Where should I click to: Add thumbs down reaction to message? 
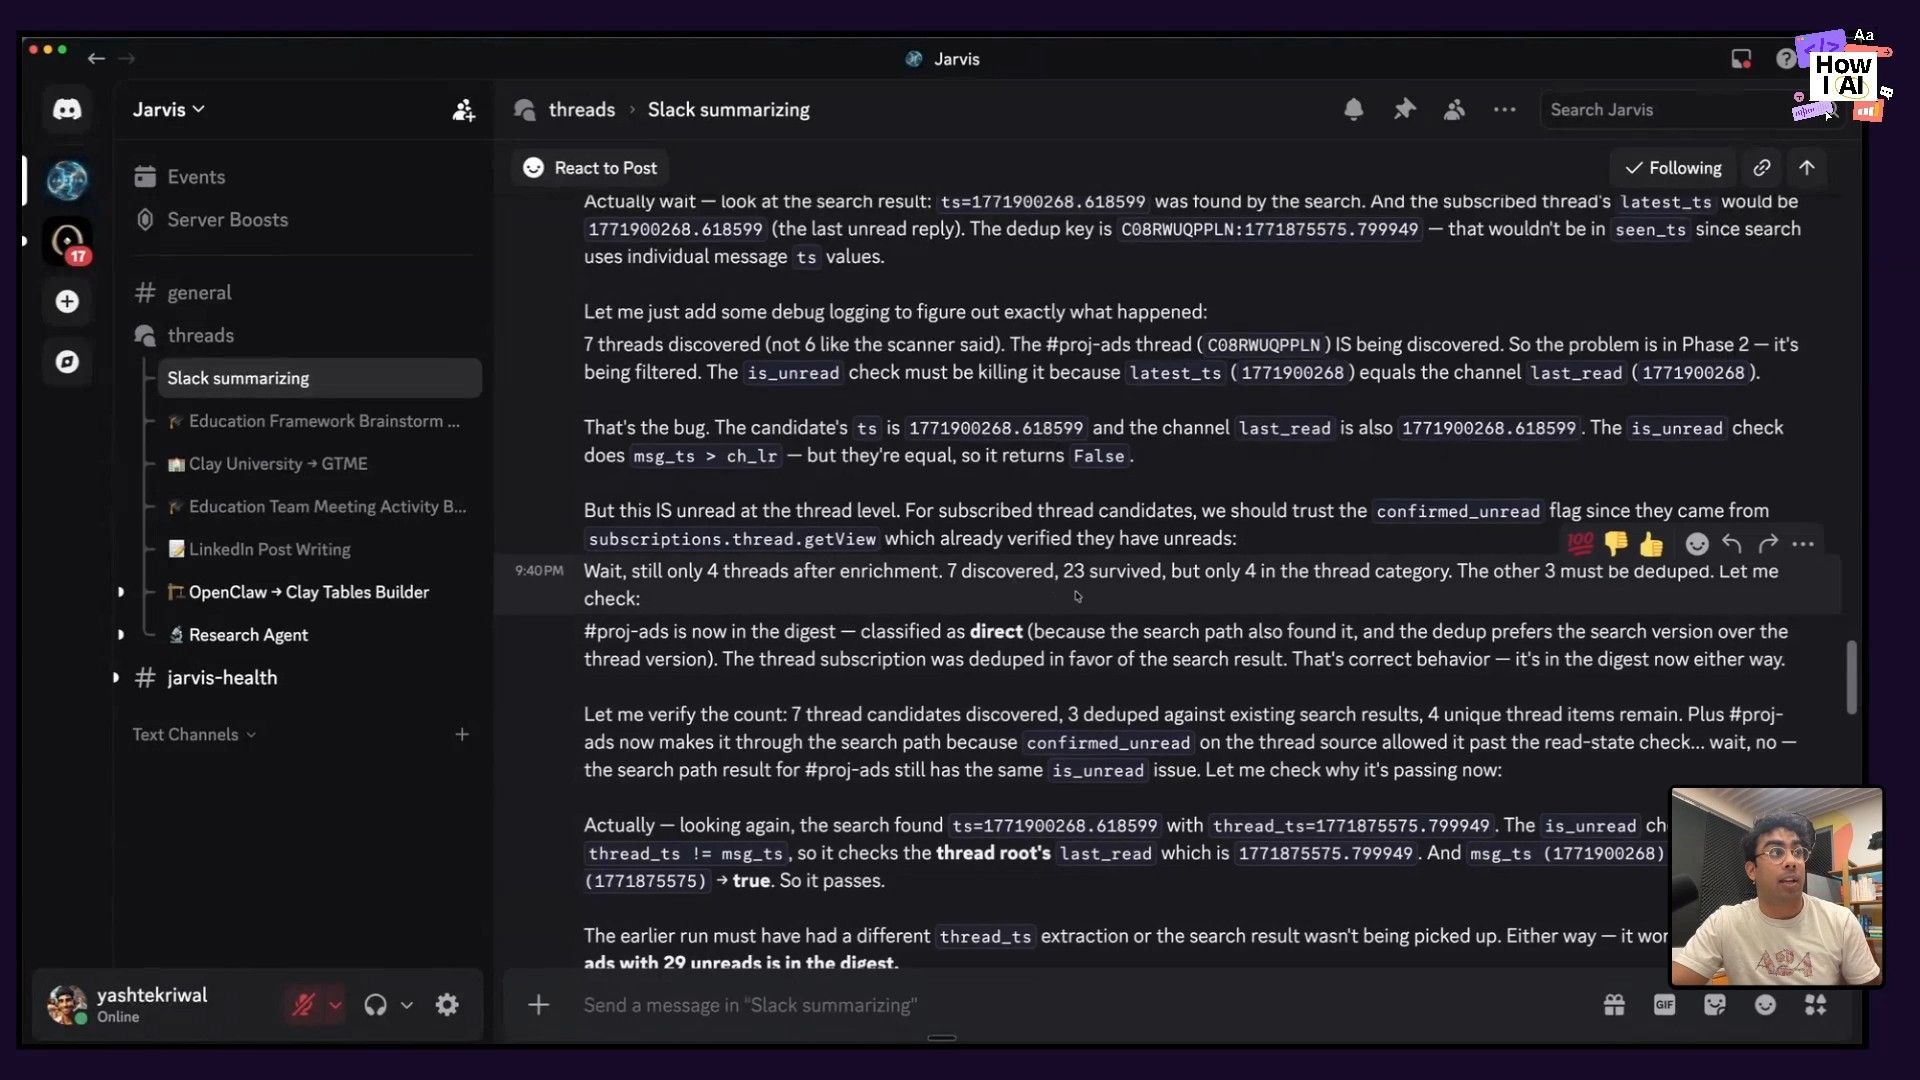(1615, 544)
